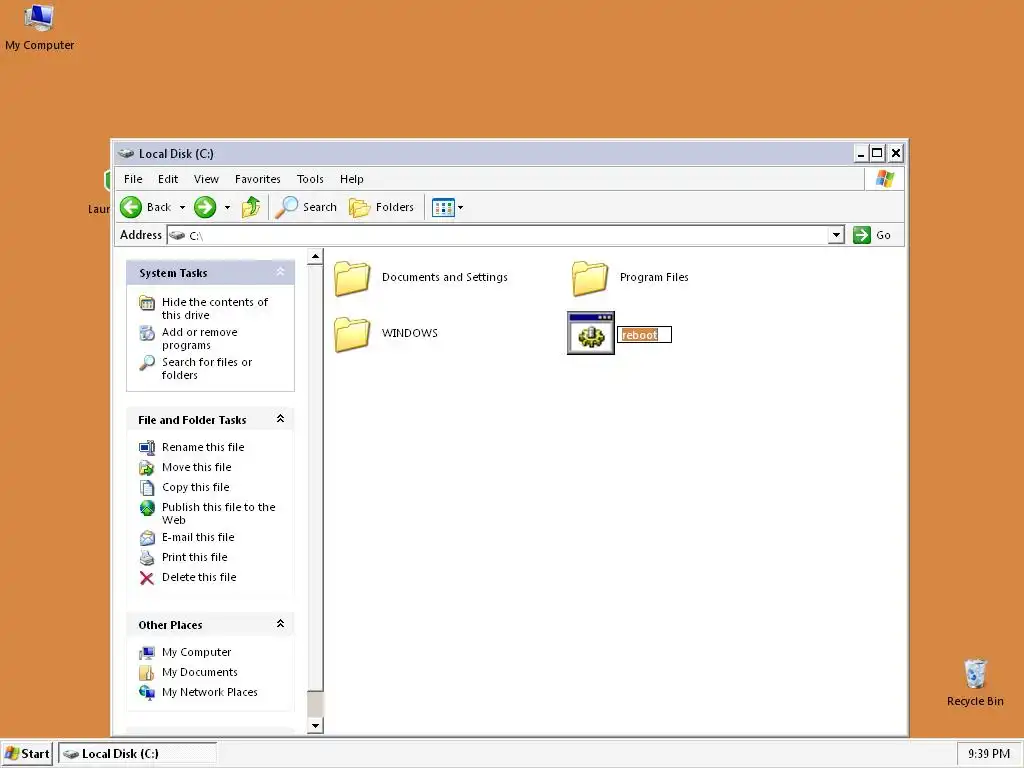Open the View menu
The height and width of the screenshot is (768, 1024).
pos(206,179)
